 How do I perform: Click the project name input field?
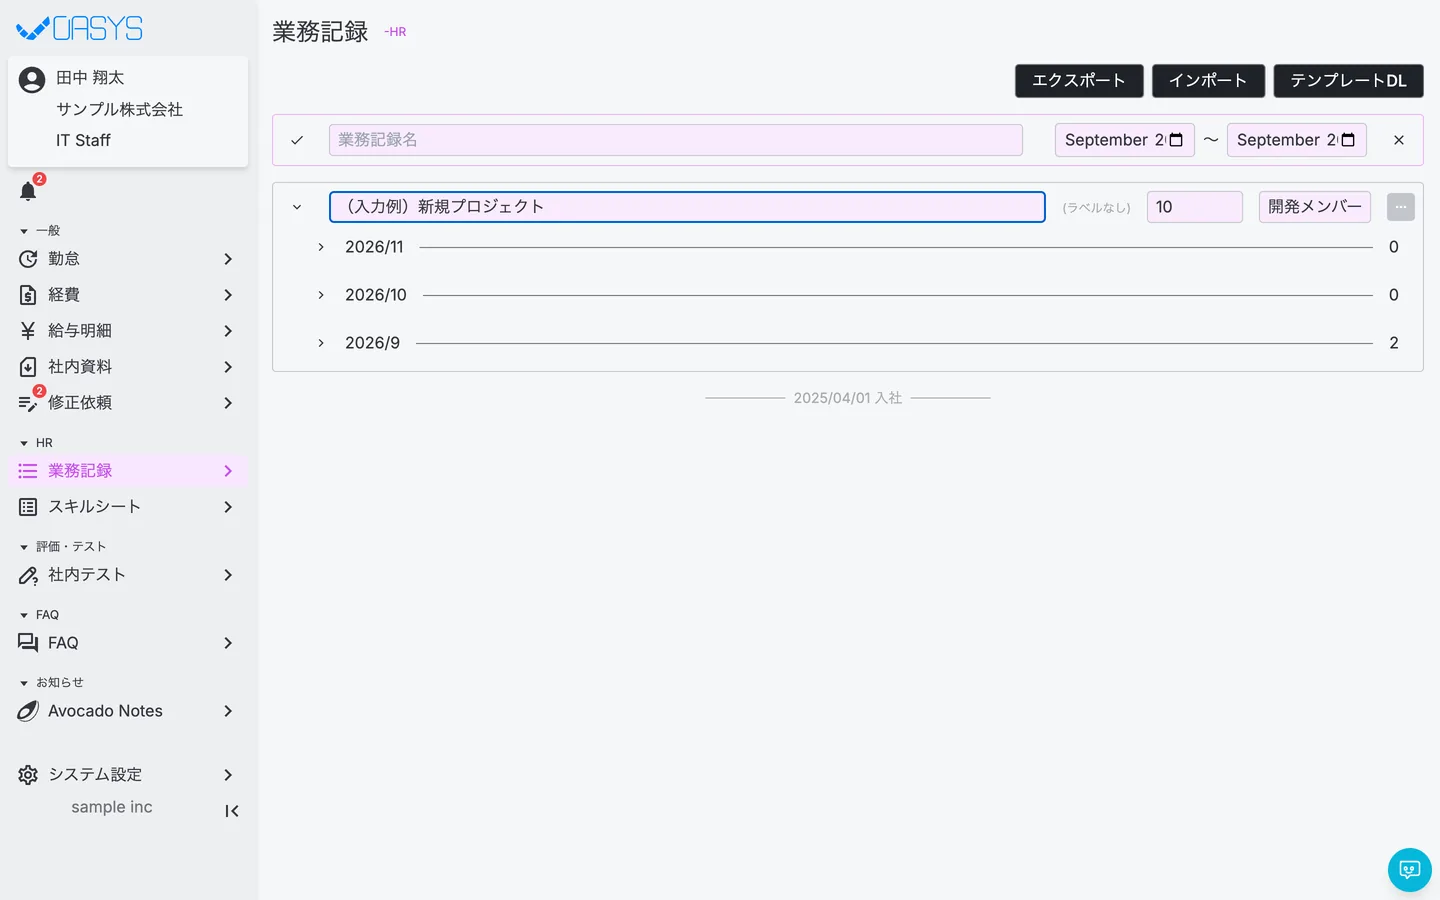[687, 207]
